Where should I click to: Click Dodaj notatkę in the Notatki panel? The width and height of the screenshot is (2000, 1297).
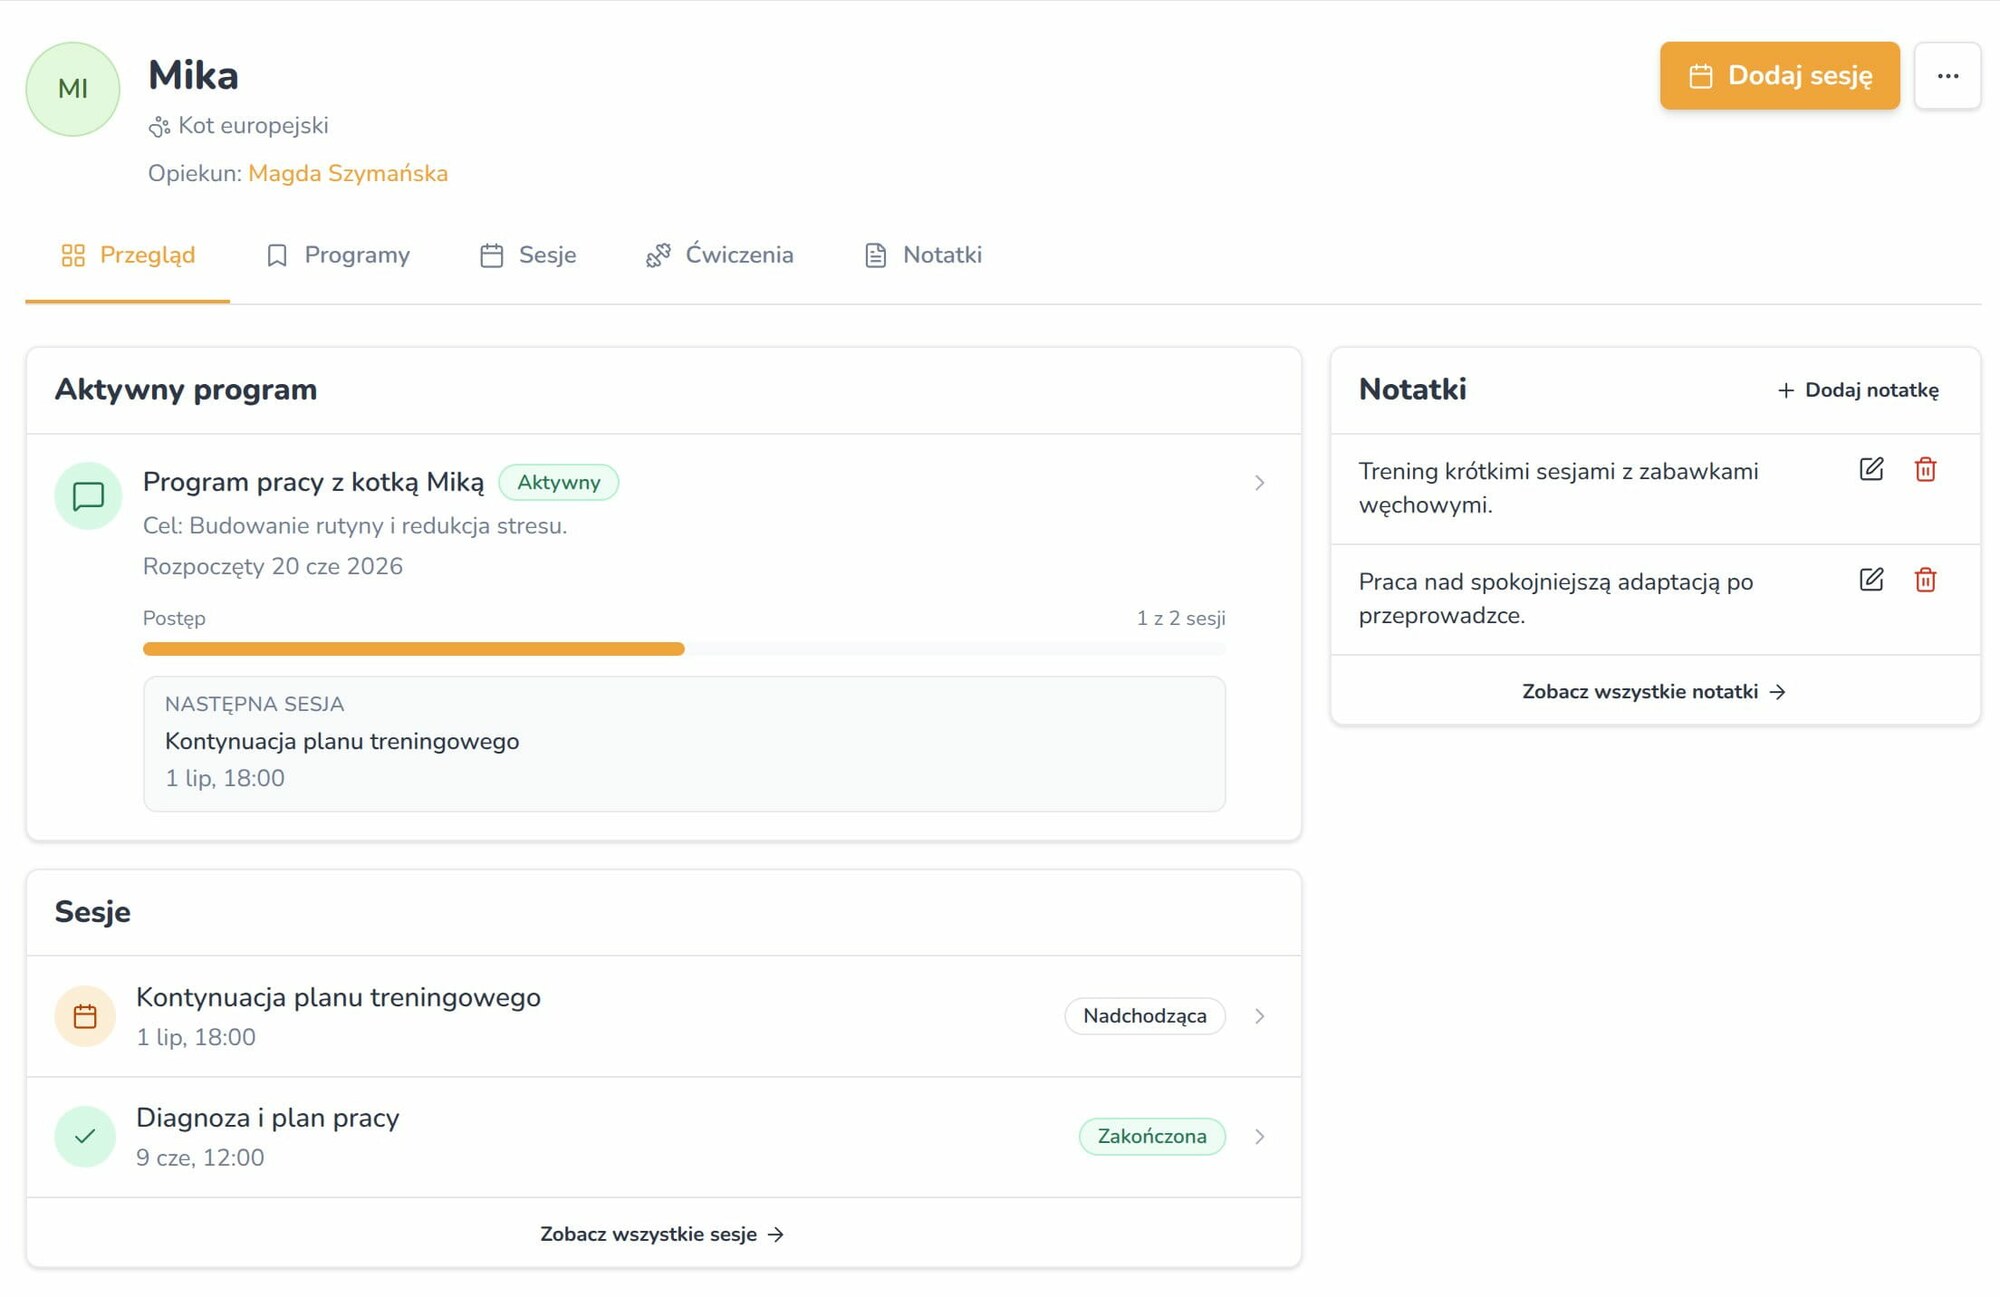[x=1857, y=390]
